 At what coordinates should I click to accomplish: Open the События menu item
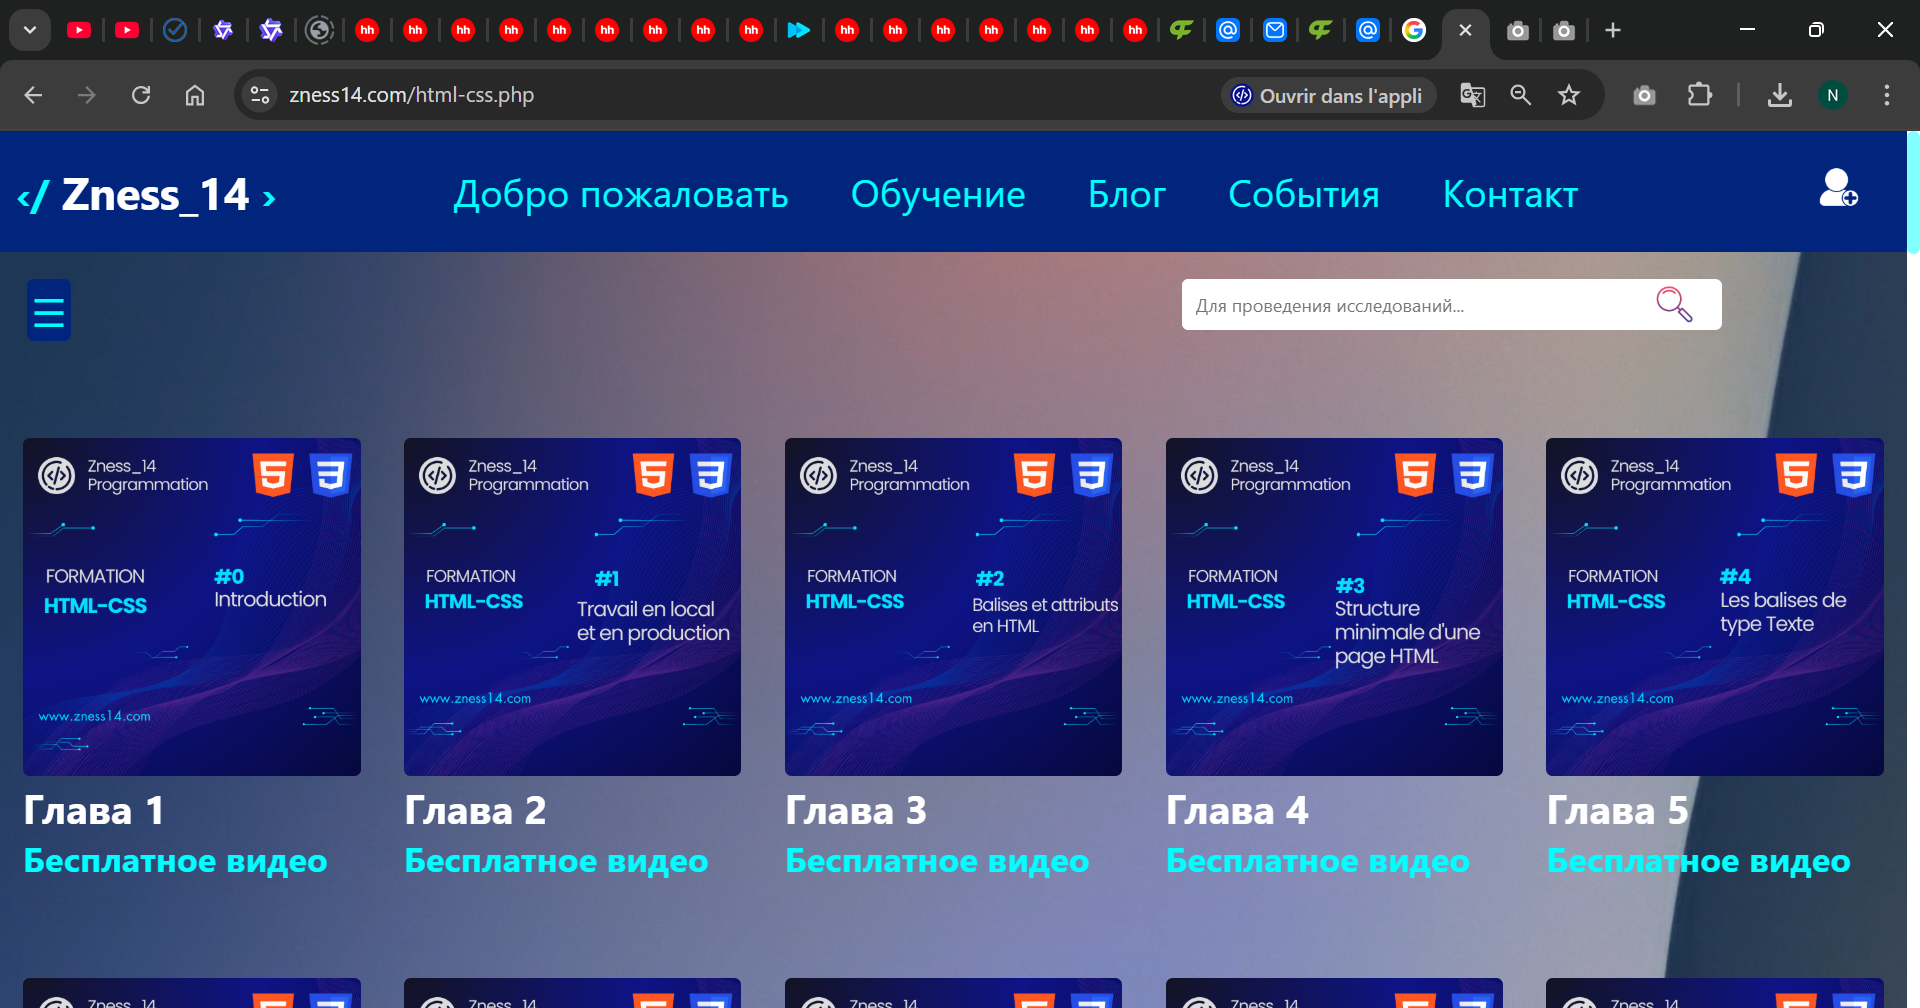pos(1304,195)
